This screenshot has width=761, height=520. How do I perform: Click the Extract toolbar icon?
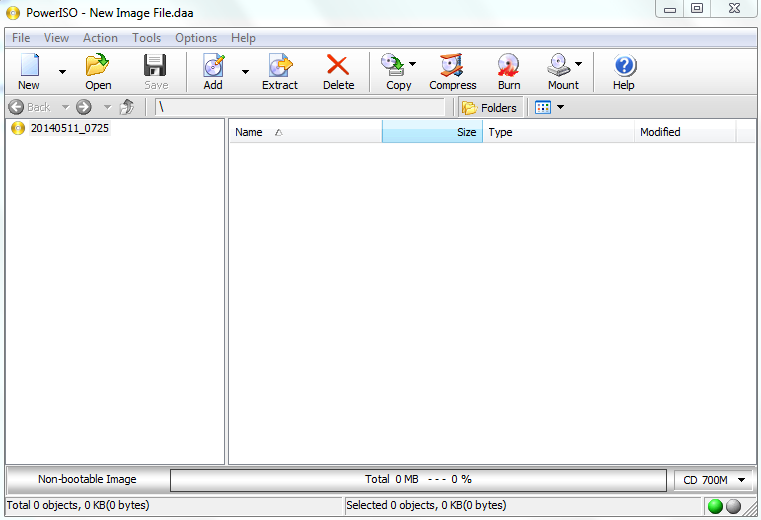[281, 65]
